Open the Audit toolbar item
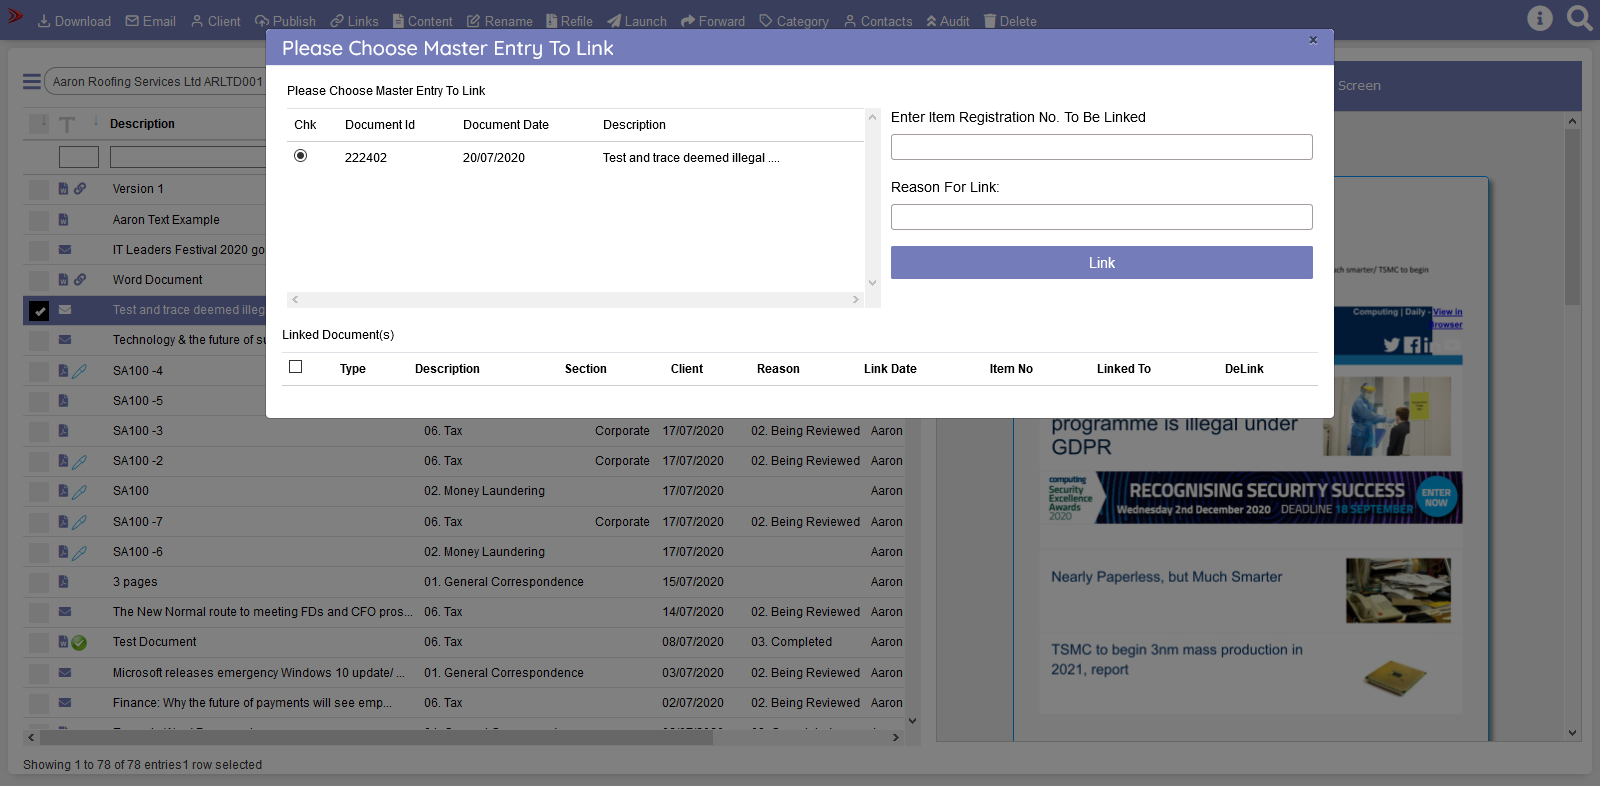Image resolution: width=1600 pixels, height=786 pixels. pyautogui.click(x=948, y=21)
